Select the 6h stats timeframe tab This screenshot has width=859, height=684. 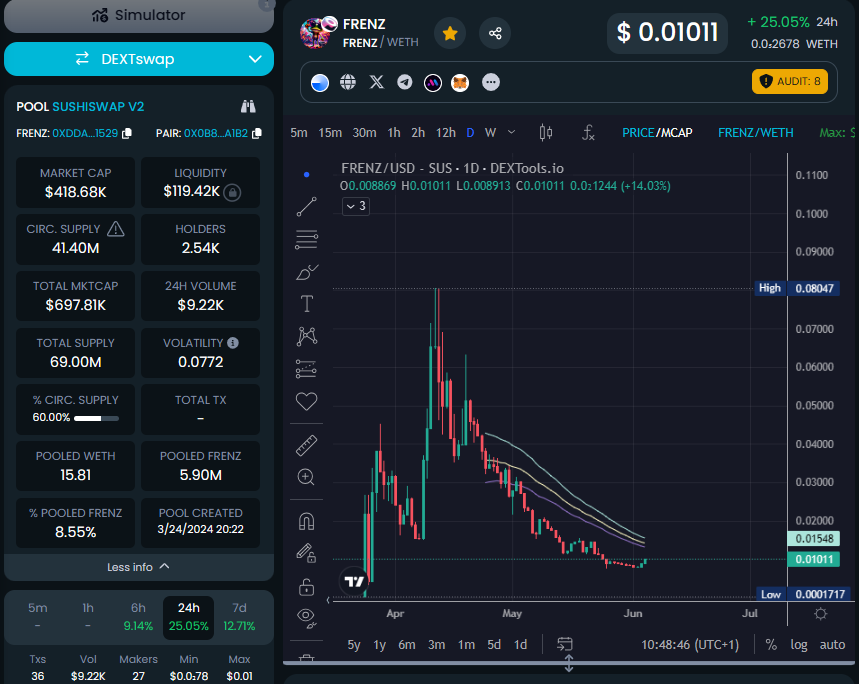point(138,616)
